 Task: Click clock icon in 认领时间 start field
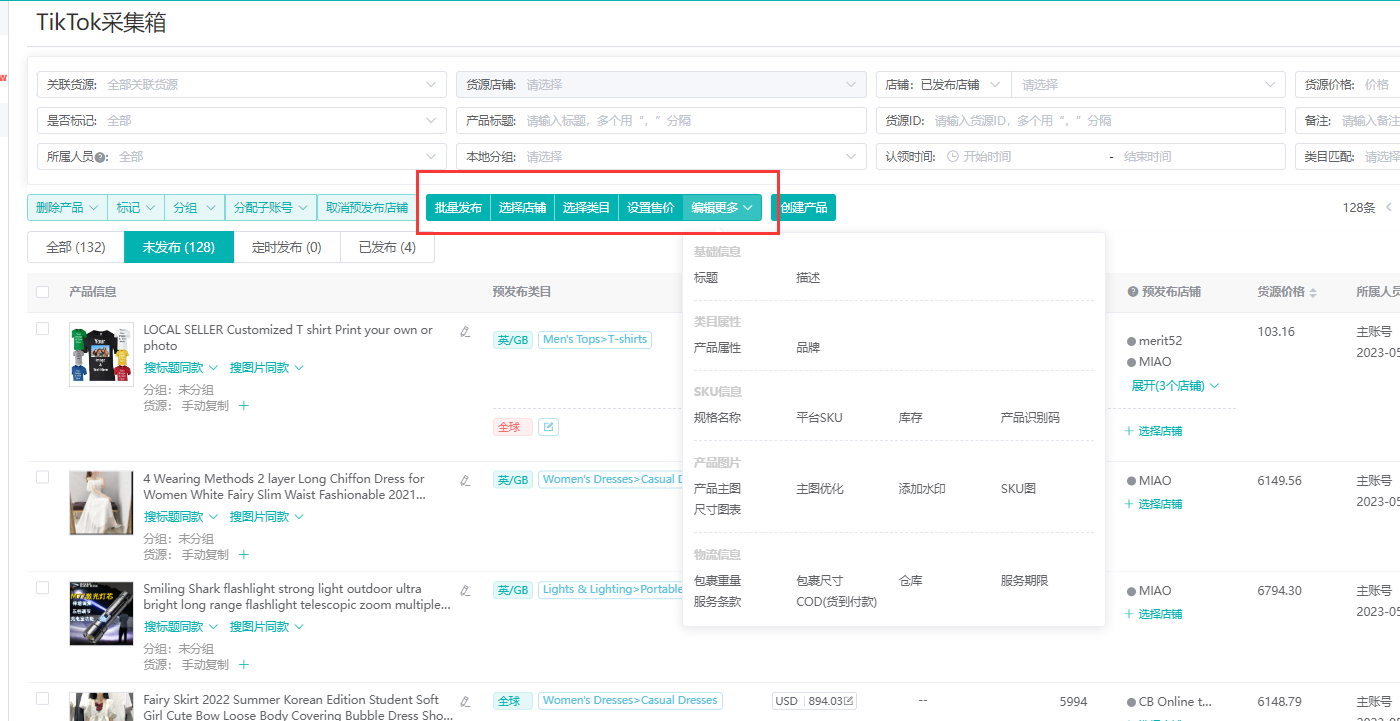[953, 156]
